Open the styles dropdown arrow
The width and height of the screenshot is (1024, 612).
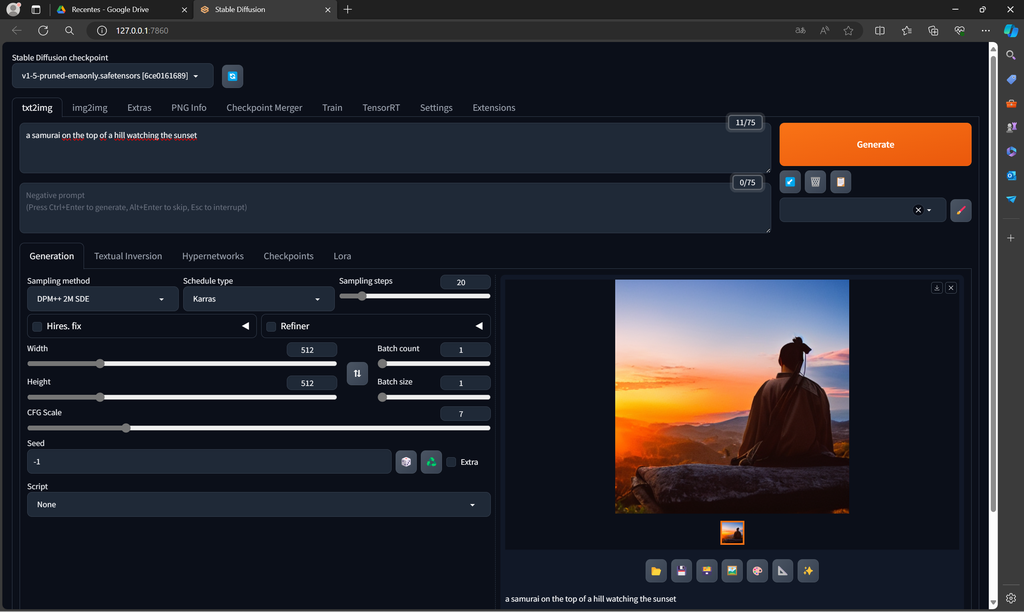pyautogui.click(x=929, y=210)
